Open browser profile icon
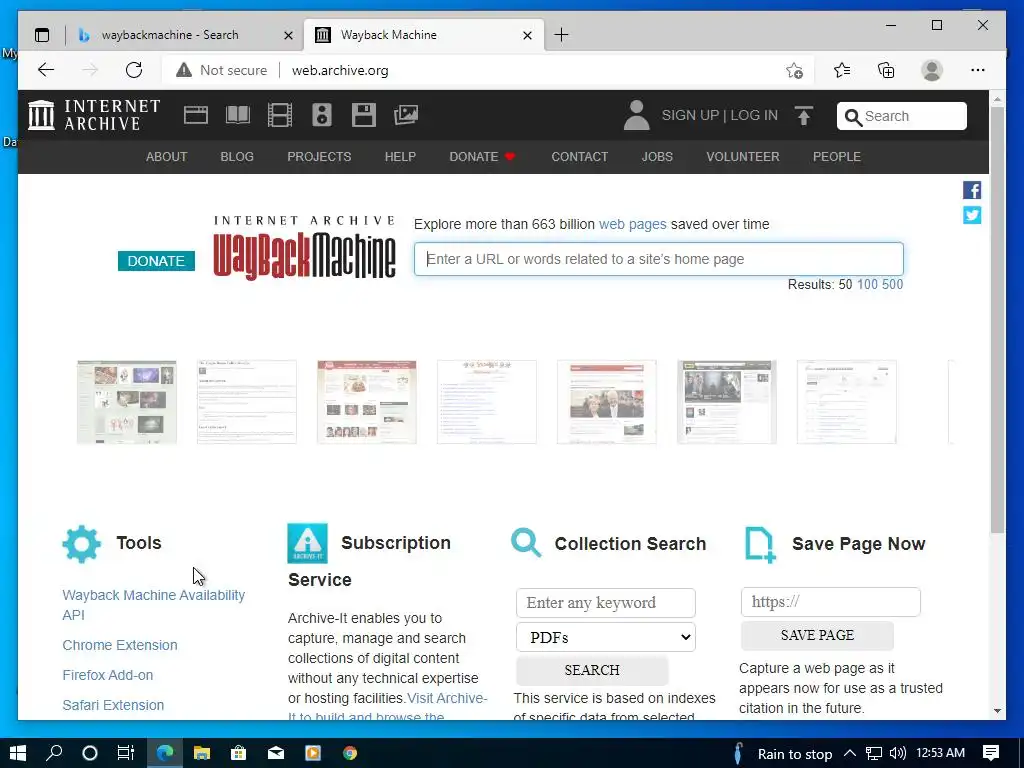 click(932, 70)
